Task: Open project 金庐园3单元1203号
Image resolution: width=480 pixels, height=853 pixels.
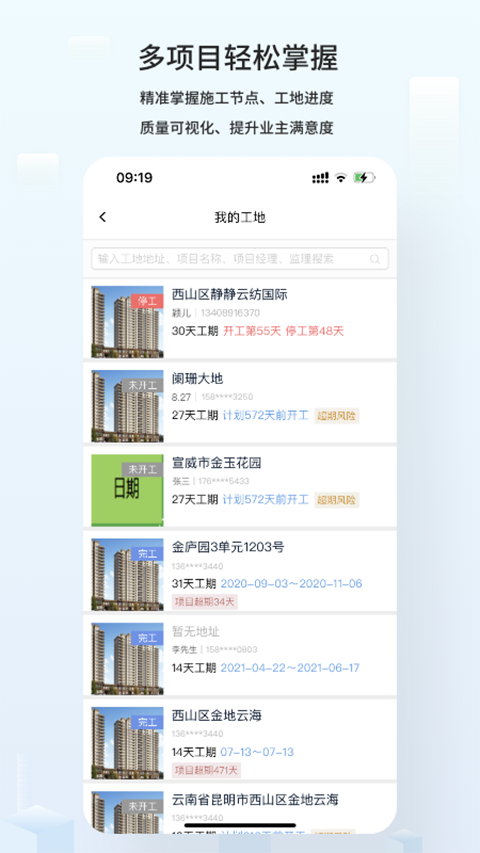Action: pyautogui.click(x=228, y=547)
